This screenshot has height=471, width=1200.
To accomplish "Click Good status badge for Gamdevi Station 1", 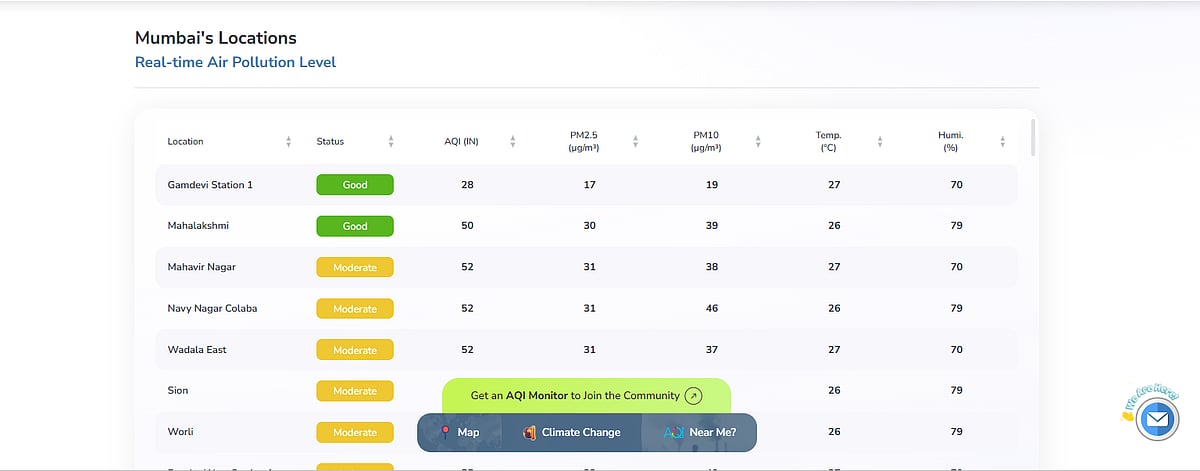I will pyautogui.click(x=355, y=185).
